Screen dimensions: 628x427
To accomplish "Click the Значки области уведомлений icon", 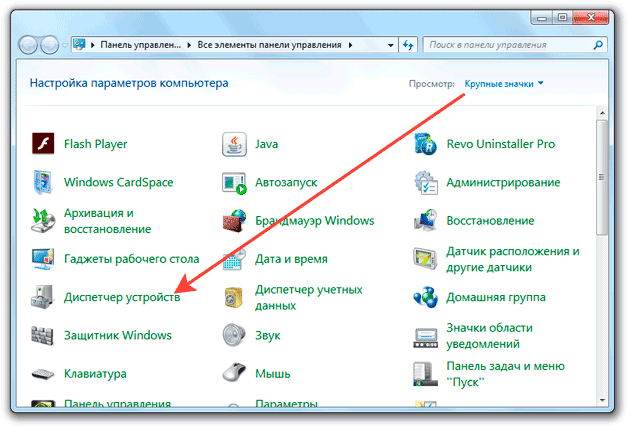I will 425,338.
